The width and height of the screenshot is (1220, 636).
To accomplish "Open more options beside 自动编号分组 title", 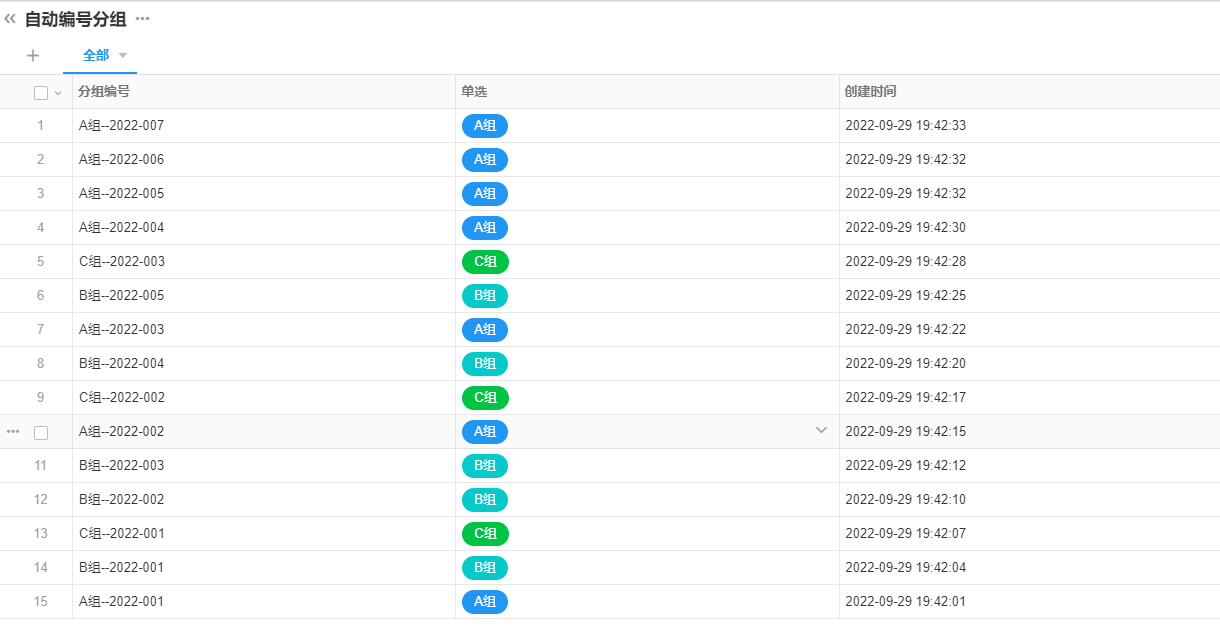I will (x=143, y=19).
